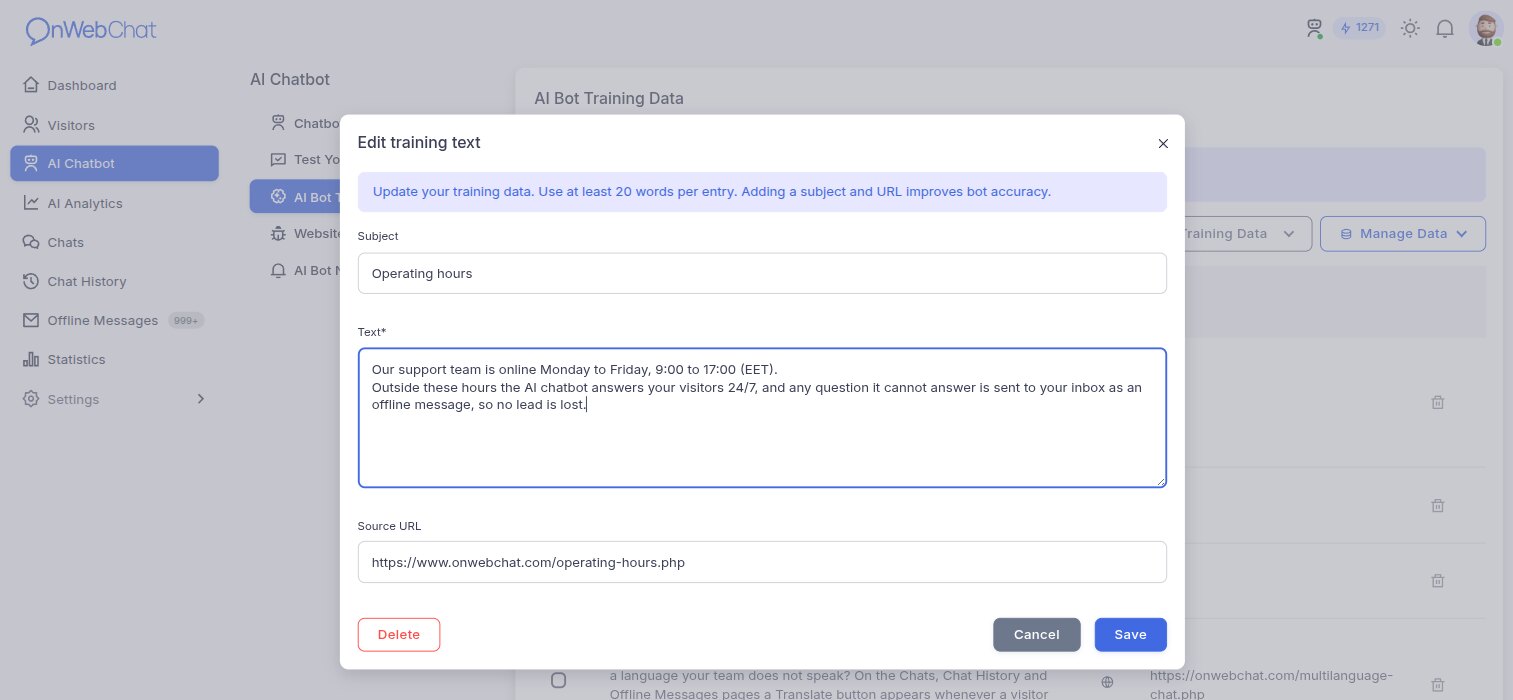This screenshot has height=700, width=1513.
Task: Toggle light mode with the sun icon
Action: click(x=1410, y=29)
